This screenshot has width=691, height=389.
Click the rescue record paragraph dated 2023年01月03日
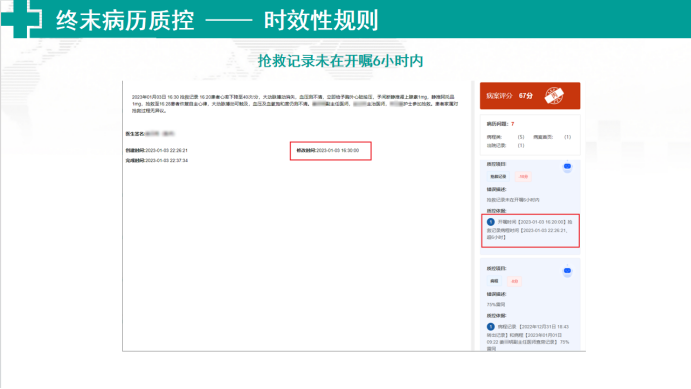295,104
